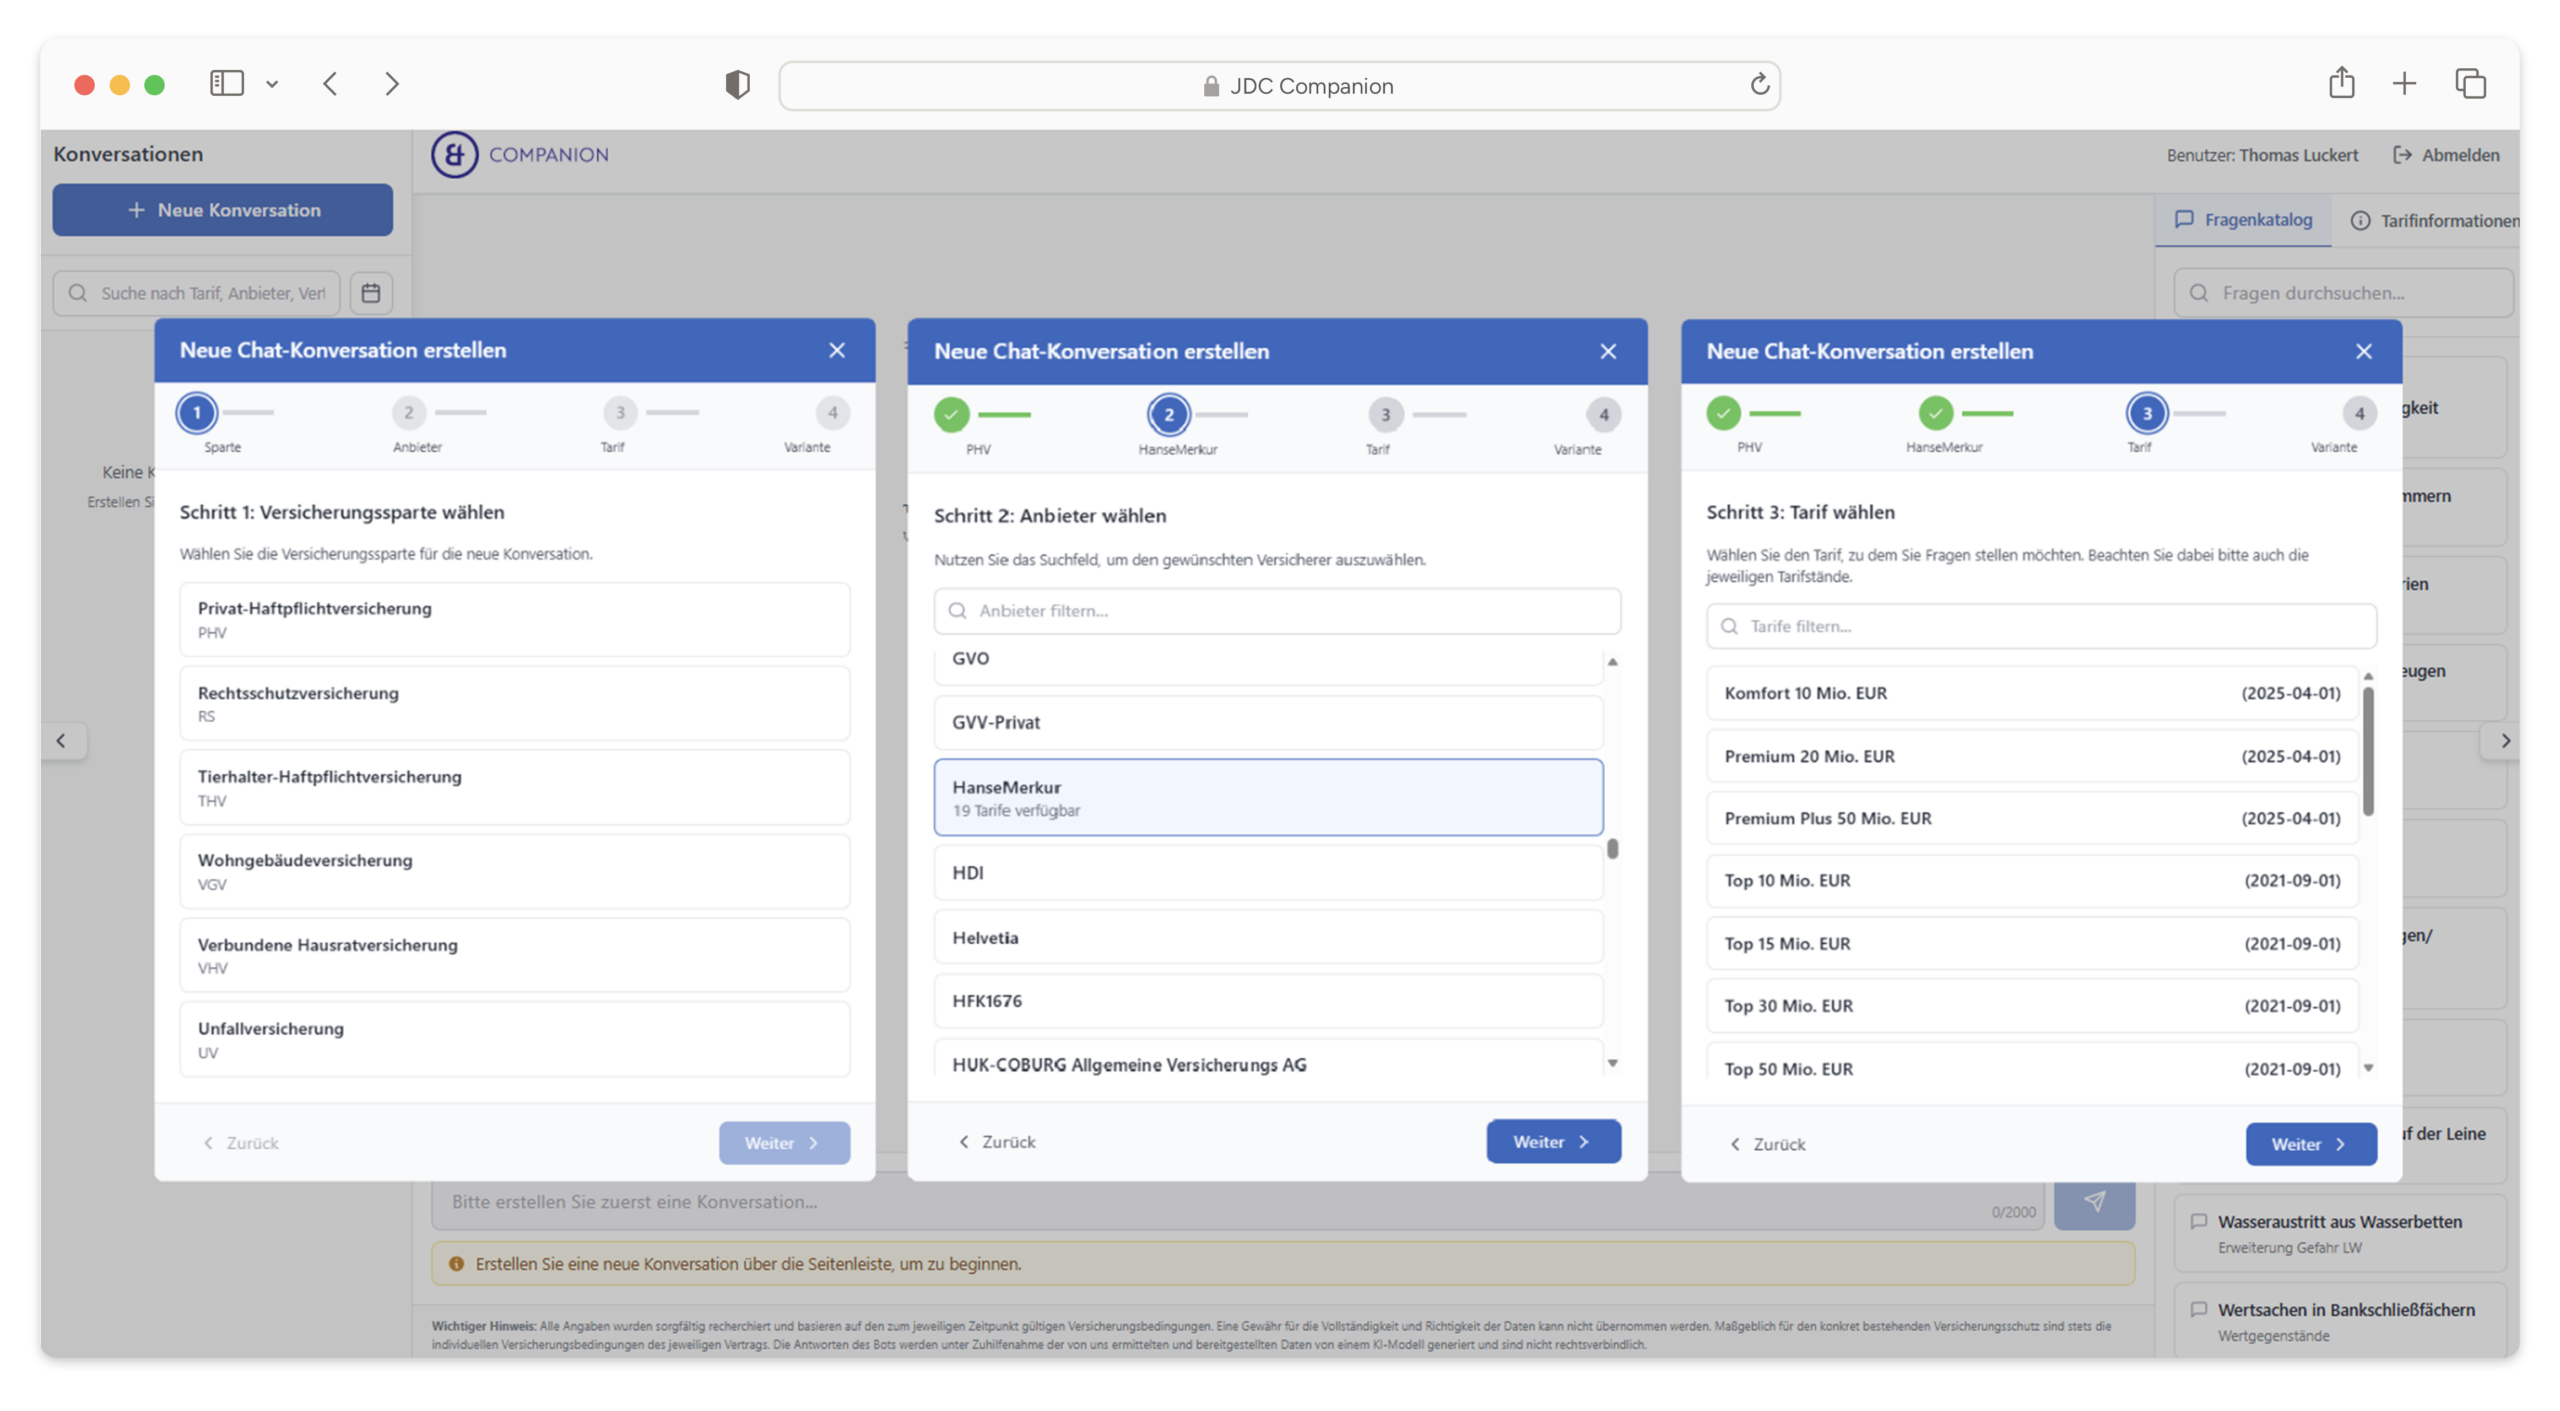Viewport: 2560px width, 1411px height.
Task: Switch to the Fragenkatalog tab
Action: pyautogui.click(x=2243, y=220)
